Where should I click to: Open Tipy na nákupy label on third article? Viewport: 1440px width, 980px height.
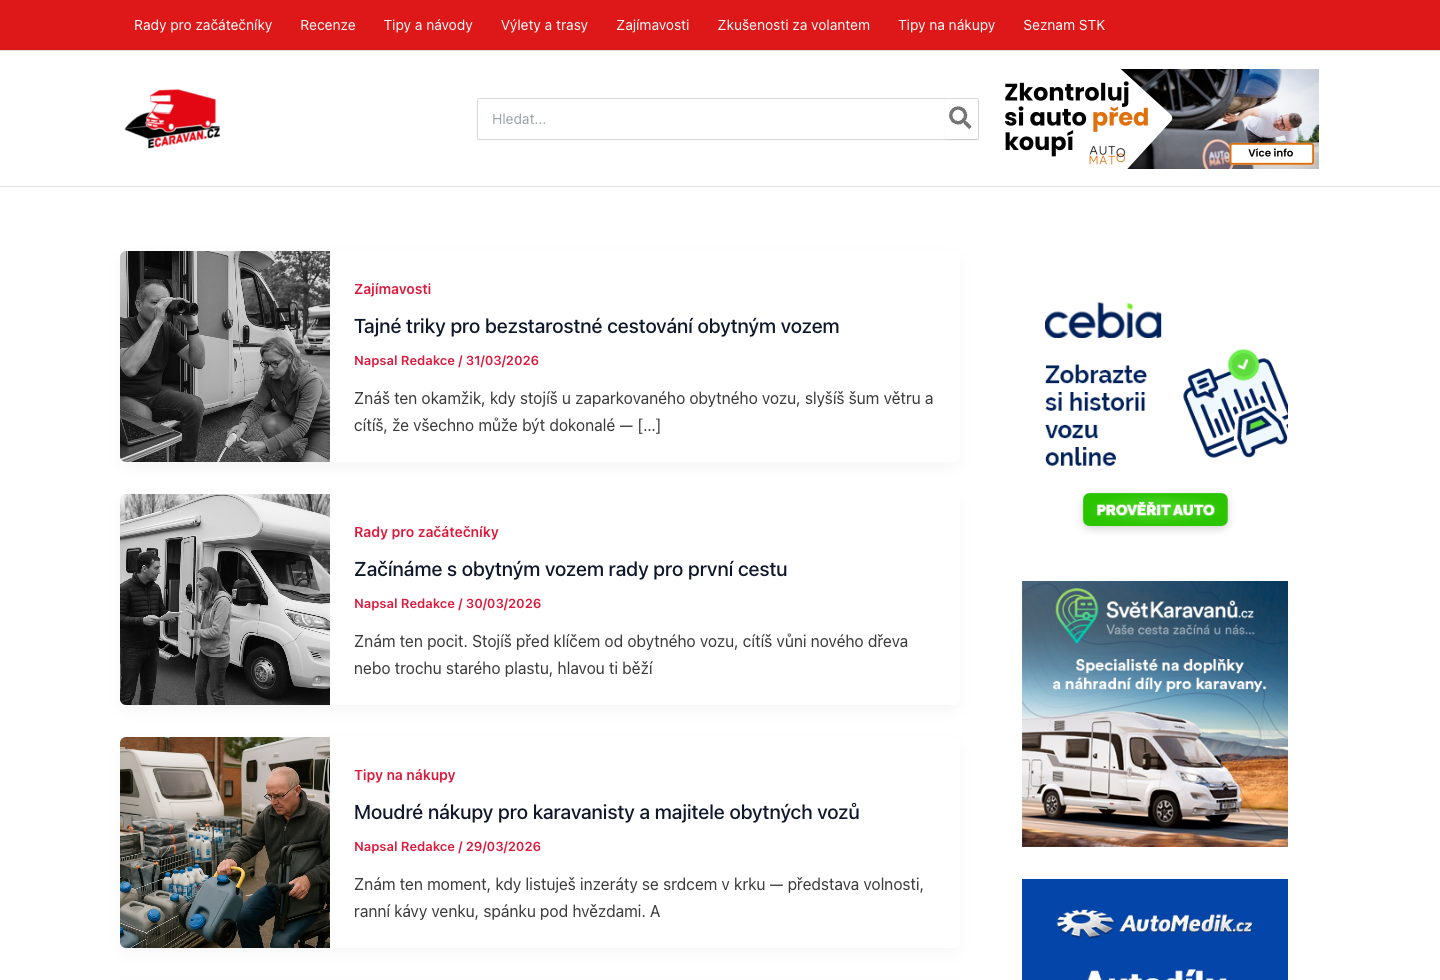[x=404, y=775]
